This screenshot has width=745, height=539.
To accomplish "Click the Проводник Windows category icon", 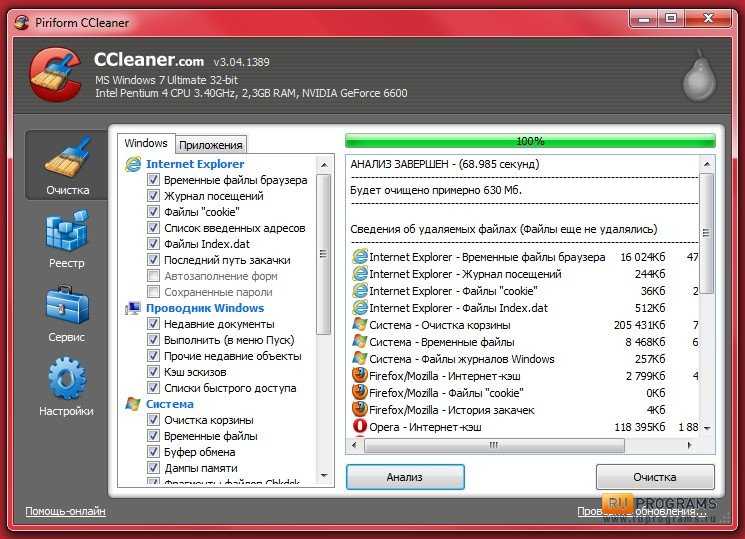I will pyautogui.click(x=133, y=308).
